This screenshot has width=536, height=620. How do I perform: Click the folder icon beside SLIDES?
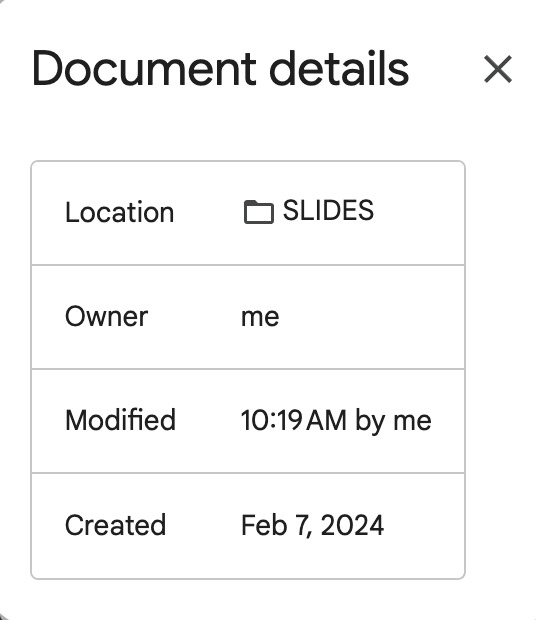click(x=259, y=212)
